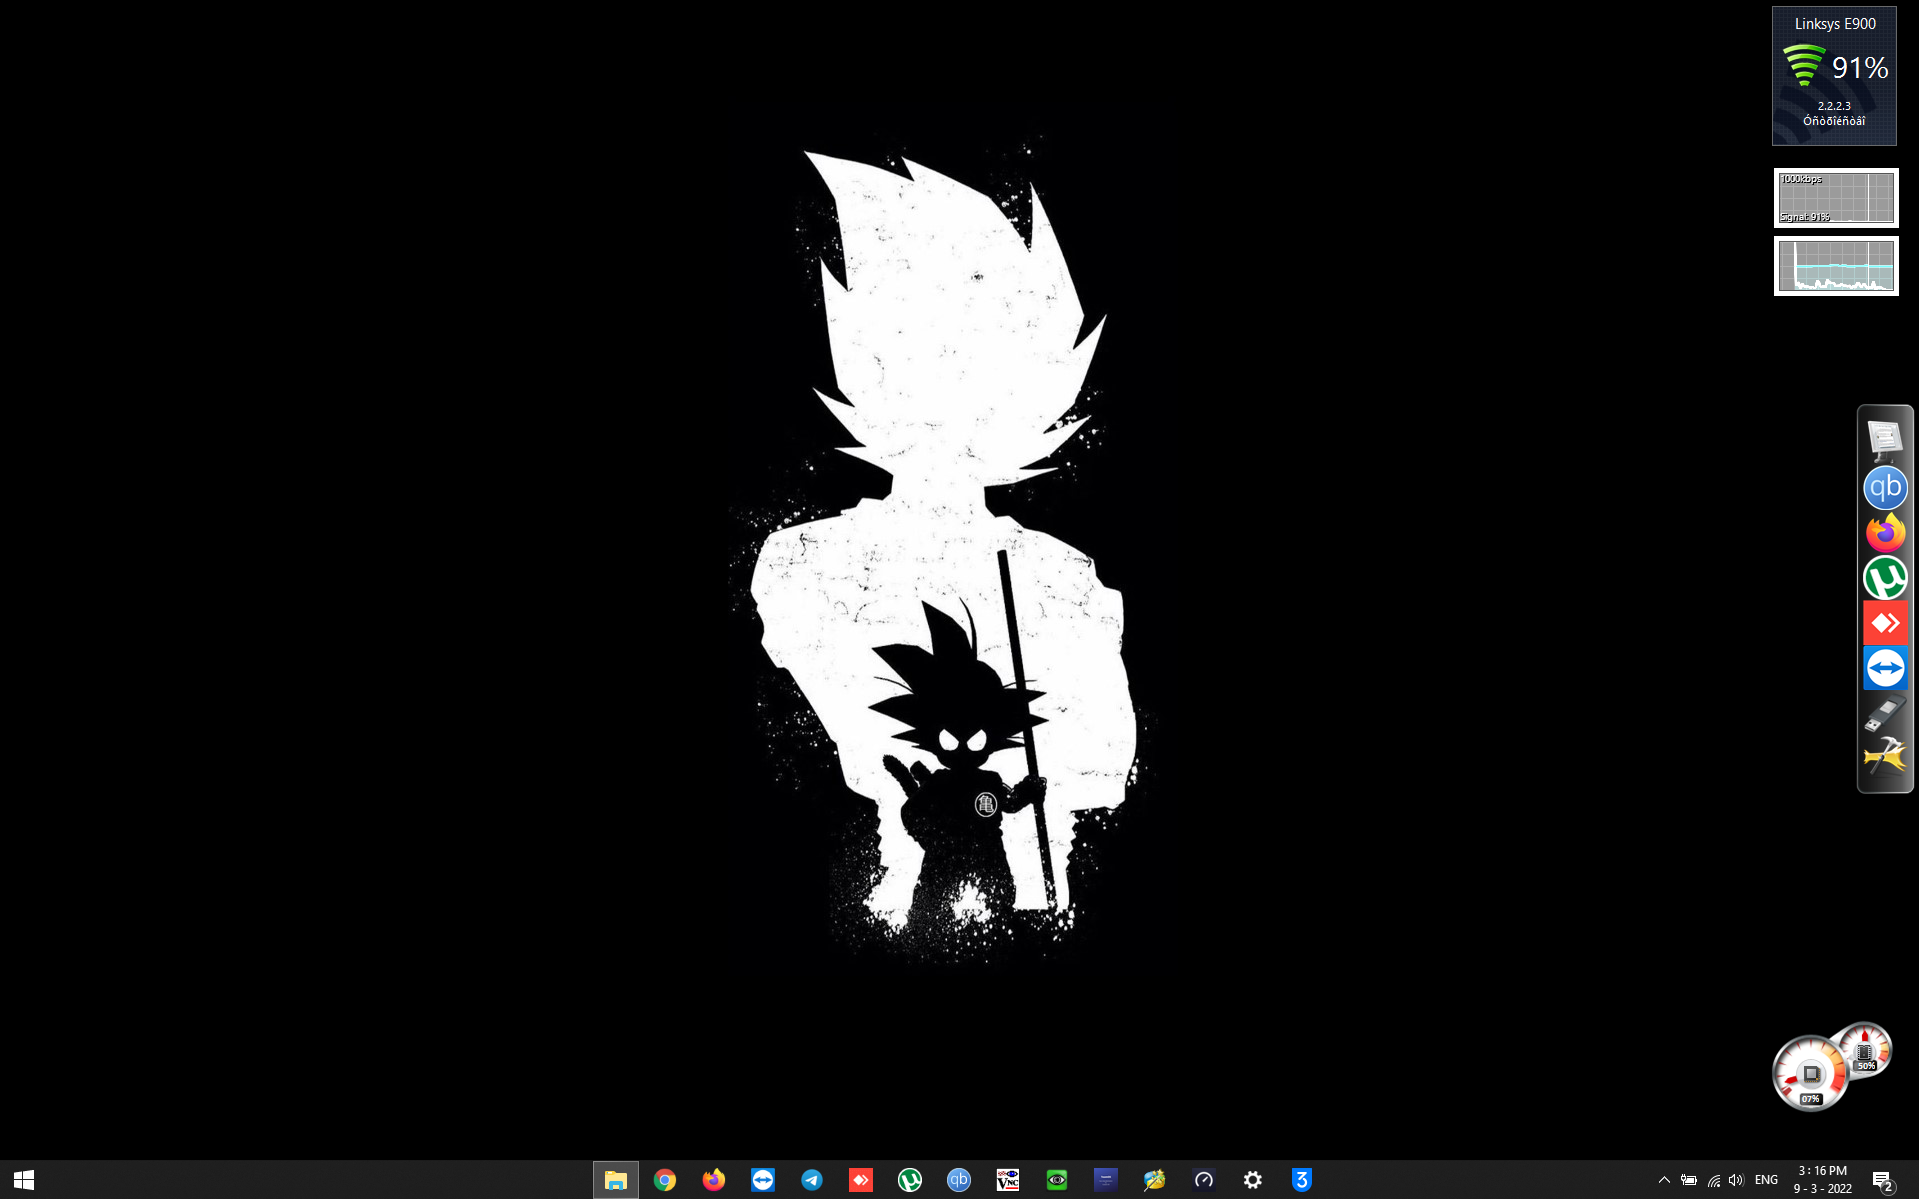Open the speedometer app on the taskbar

(x=1204, y=1180)
